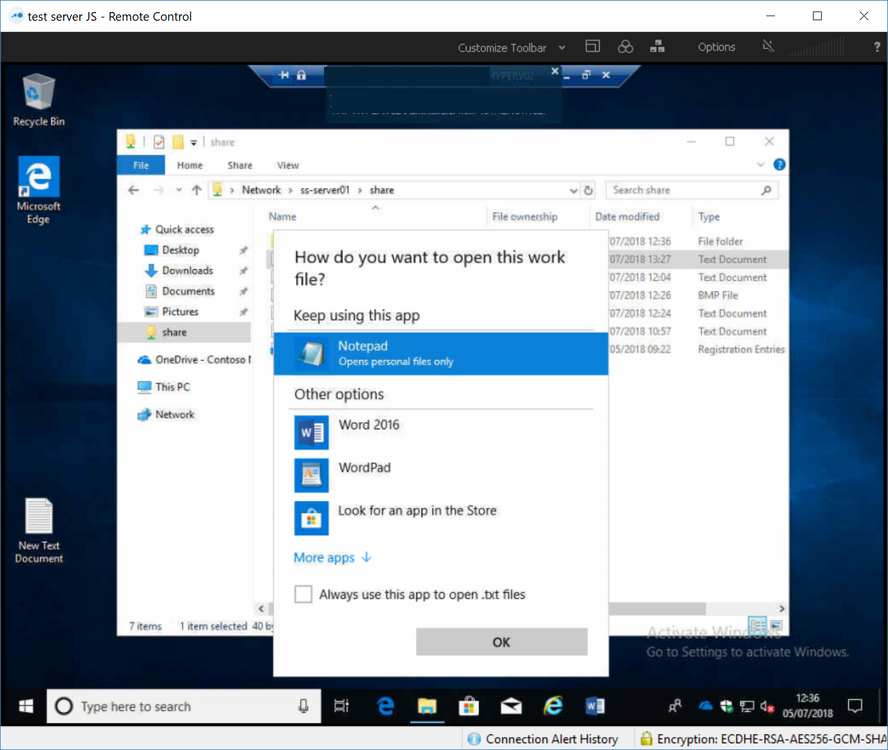Click chevron after ss-server01 in breadcrumb
This screenshot has height=750, width=888.
click(360, 190)
